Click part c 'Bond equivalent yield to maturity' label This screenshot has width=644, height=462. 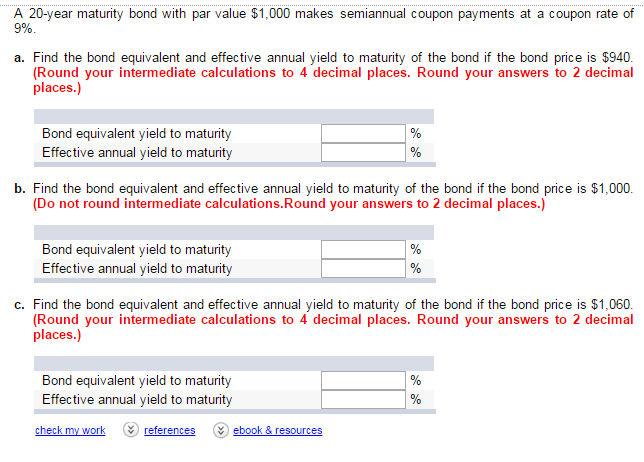[x=136, y=381]
